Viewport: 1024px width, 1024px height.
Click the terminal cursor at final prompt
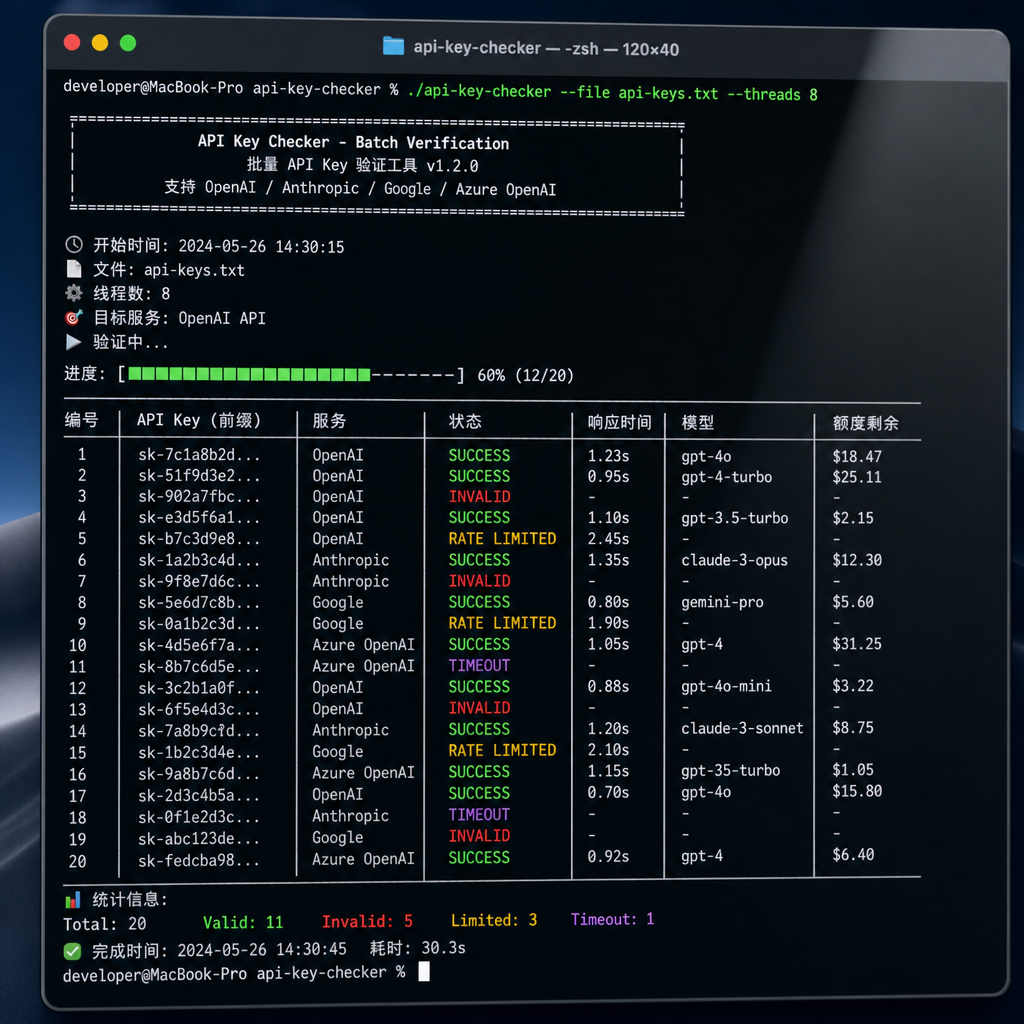[x=424, y=971]
